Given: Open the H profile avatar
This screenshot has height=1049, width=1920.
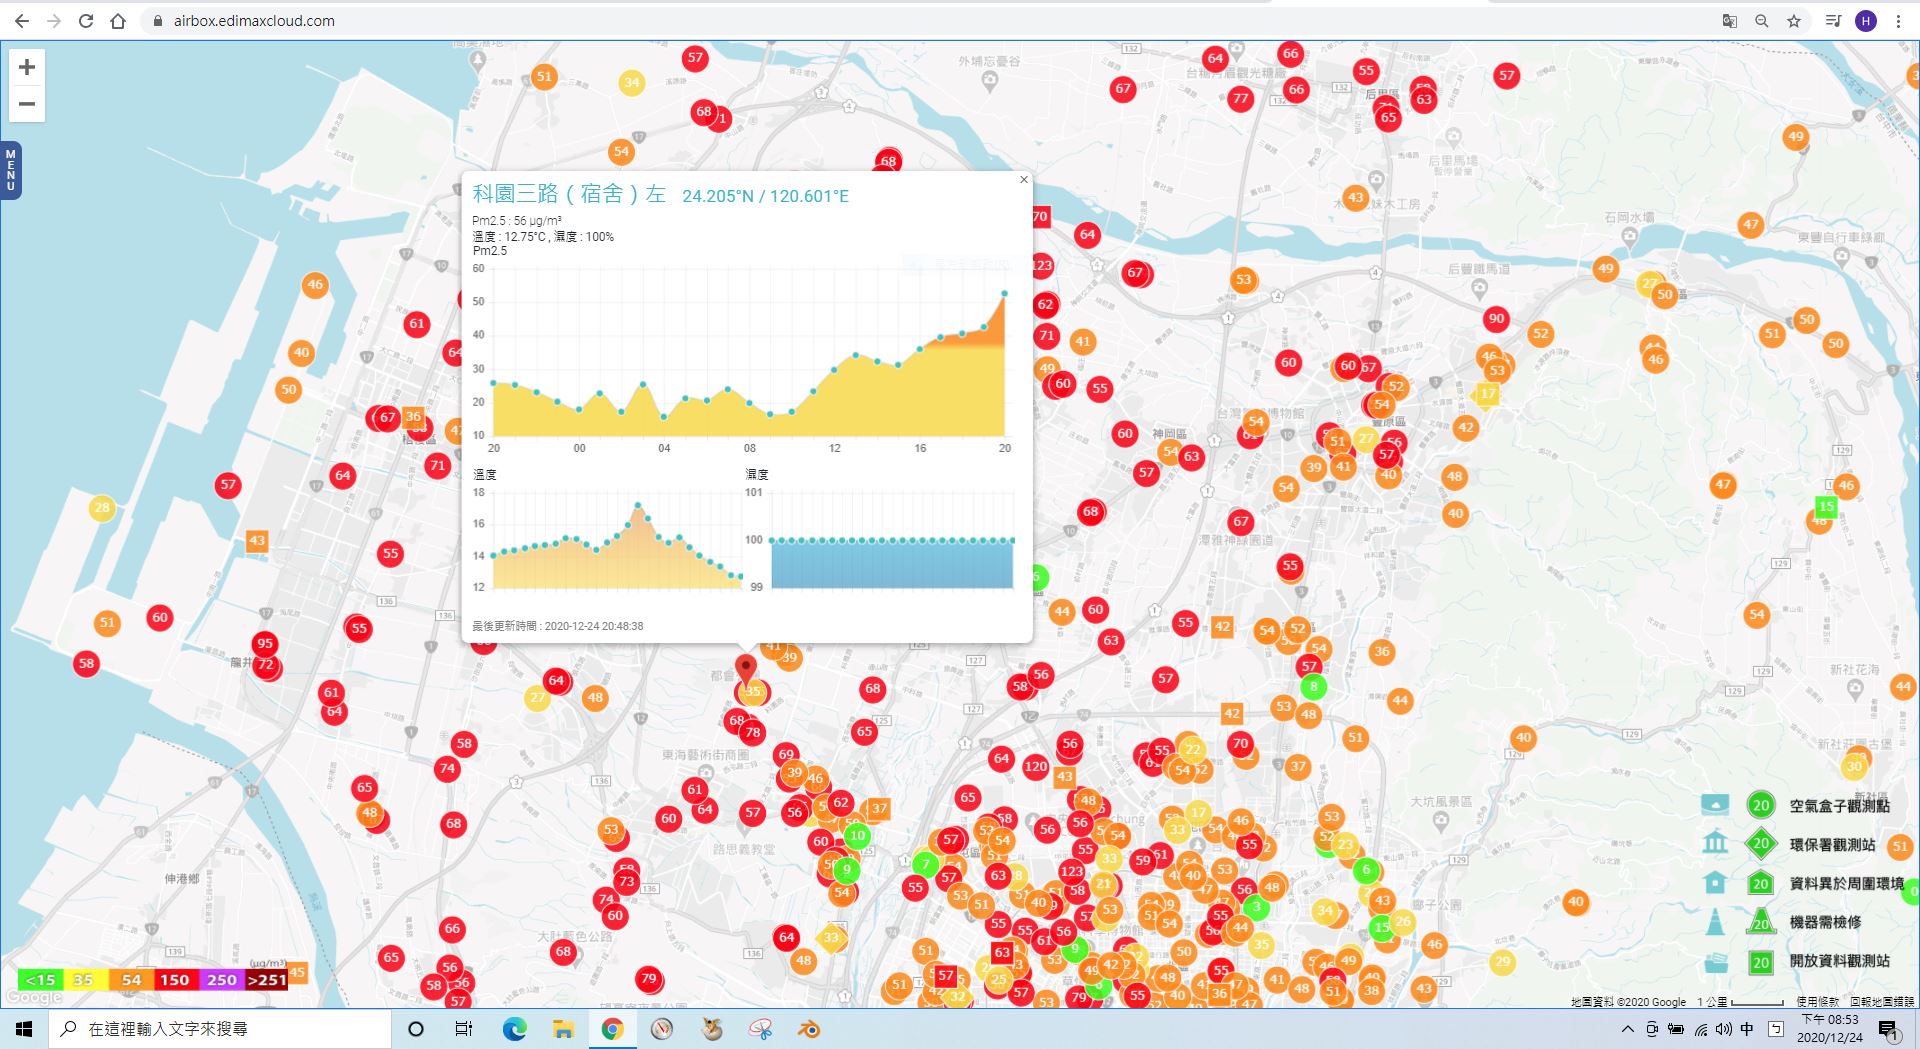Looking at the screenshot, I should coord(1866,21).
